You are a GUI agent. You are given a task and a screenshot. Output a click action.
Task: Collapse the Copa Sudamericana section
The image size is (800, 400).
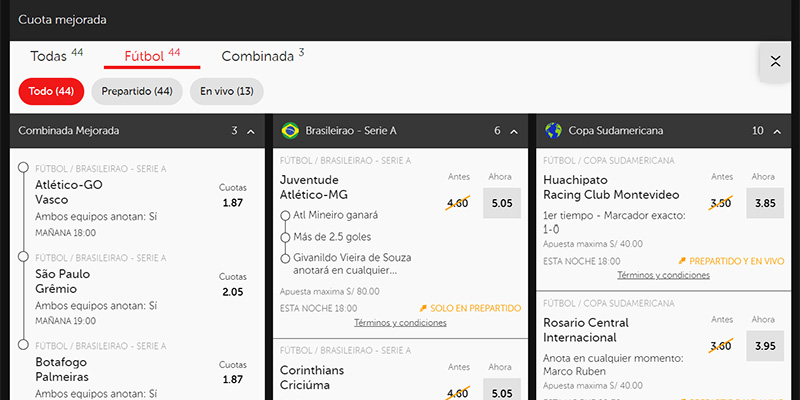[777, 131]
